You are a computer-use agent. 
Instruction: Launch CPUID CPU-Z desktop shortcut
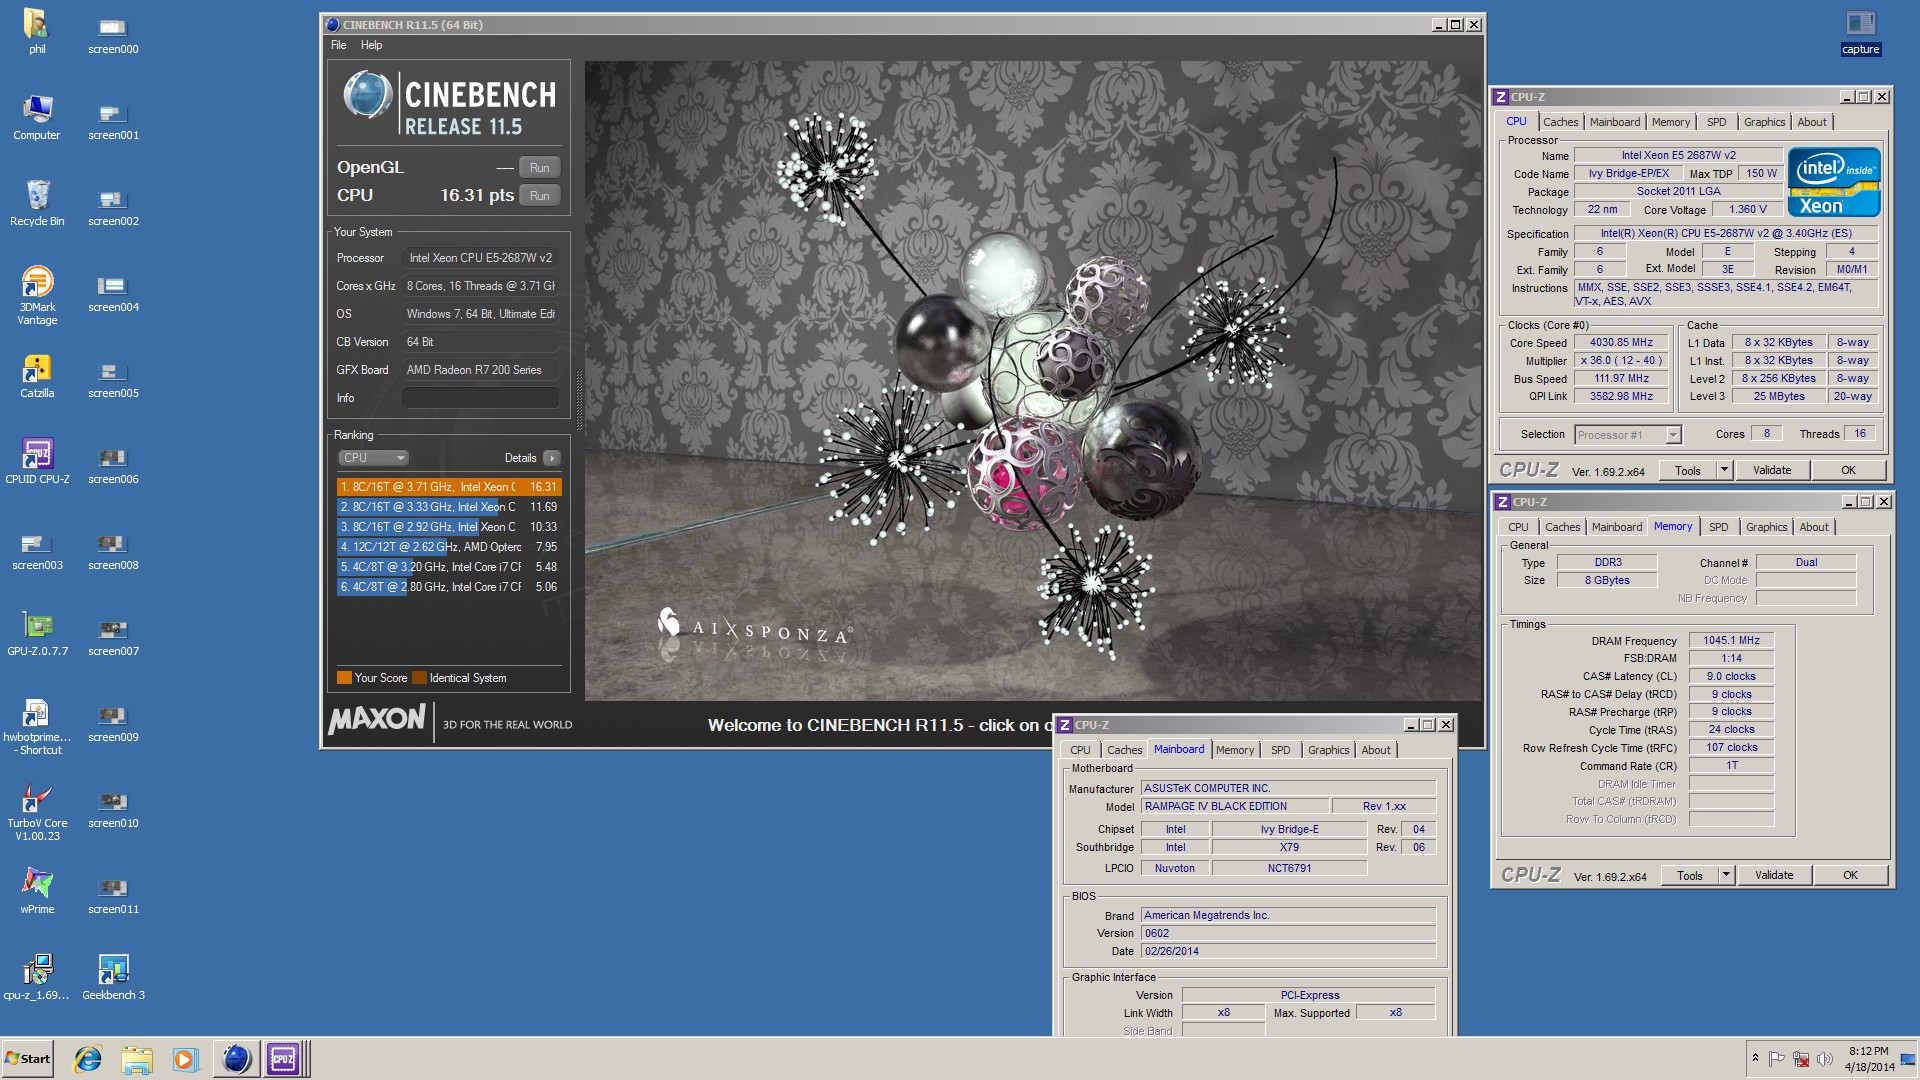(37, 461)
